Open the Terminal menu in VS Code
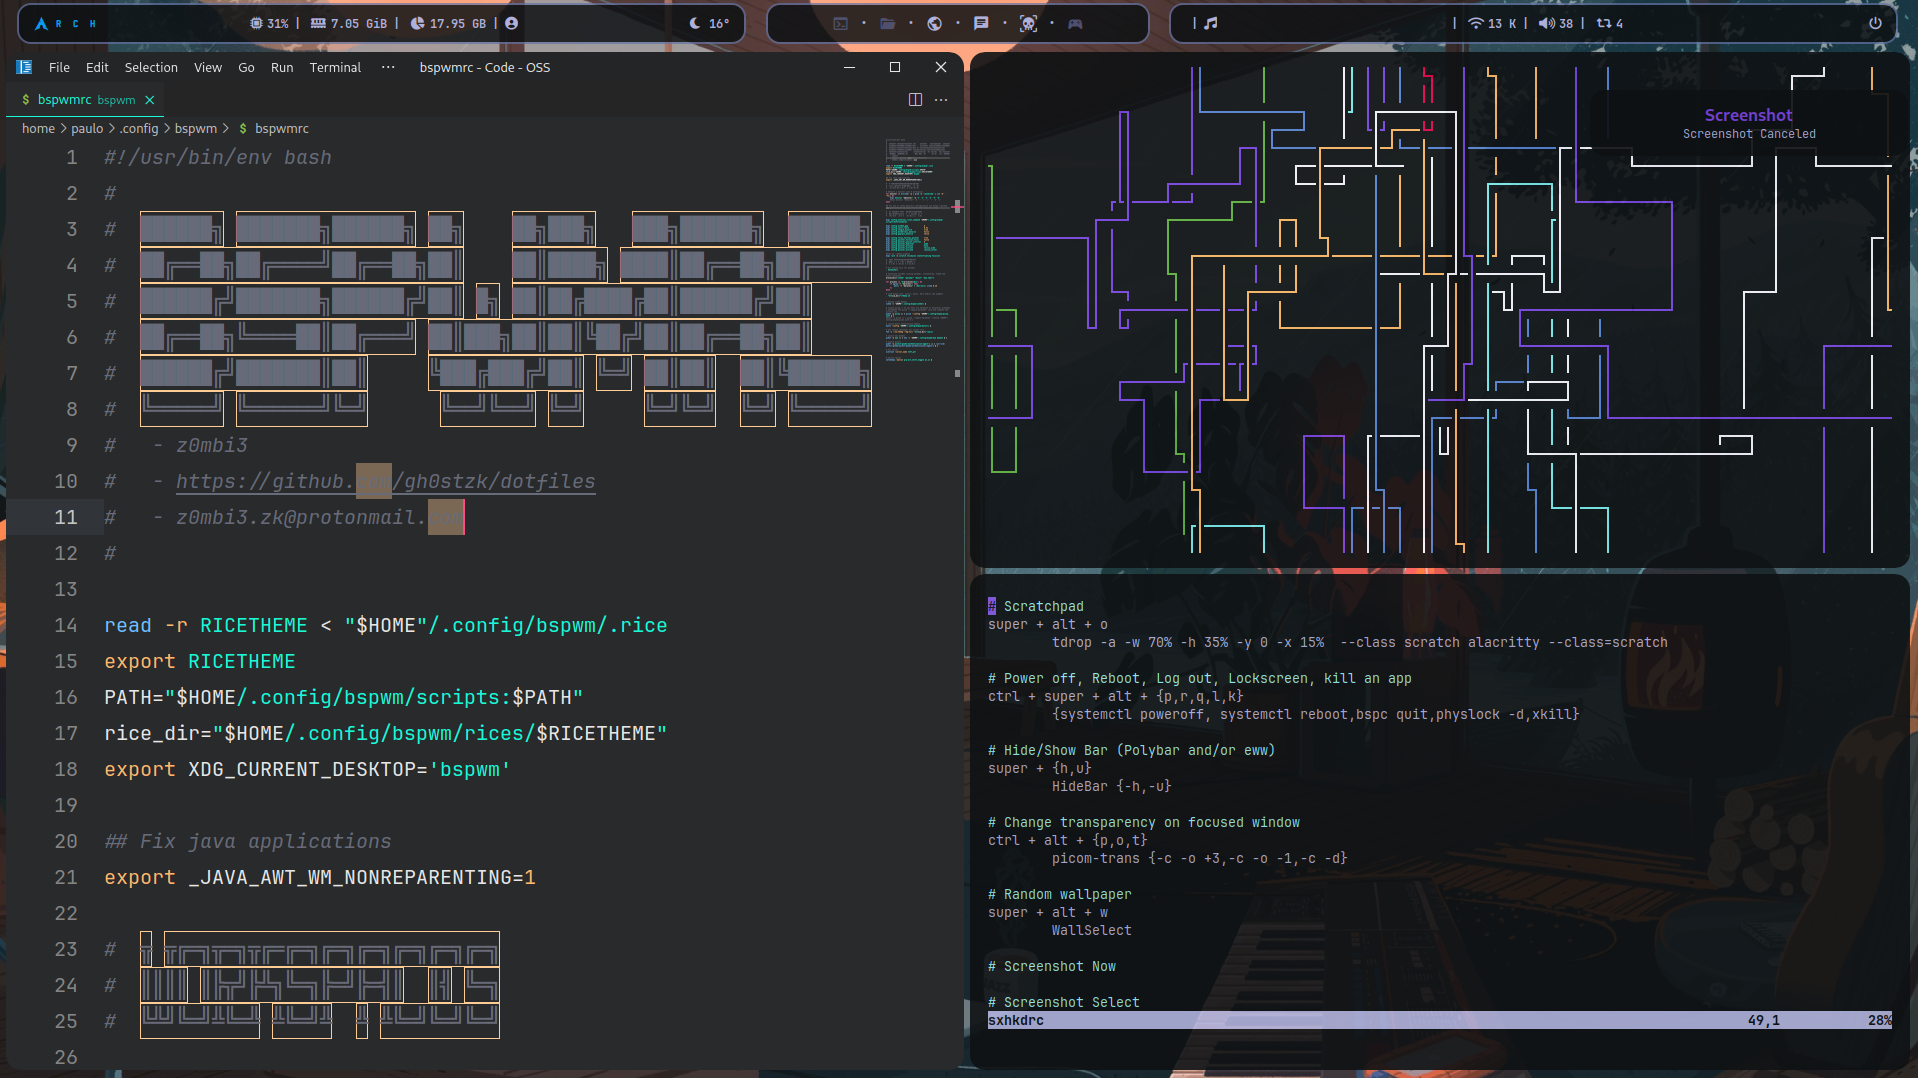This screenshot has height=1078, width=1918. pyautogui.click(x=335, y=67)
